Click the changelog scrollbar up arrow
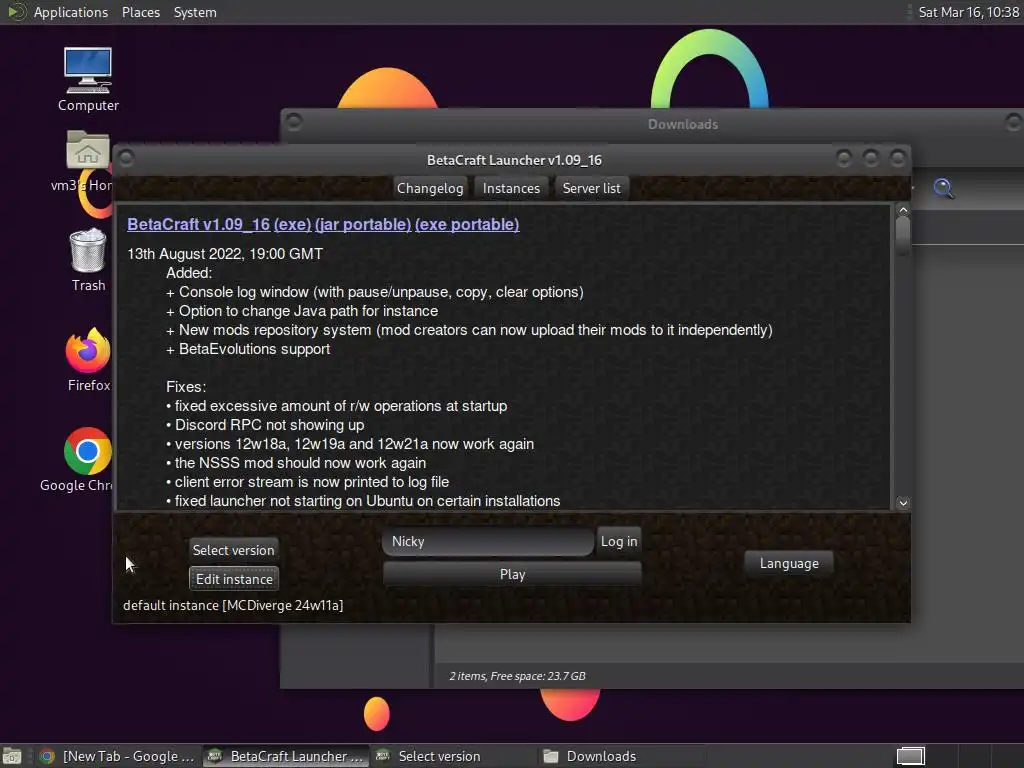Image resolution: width=1024 pixels, height=768 pixels. [x=903, y=210]
